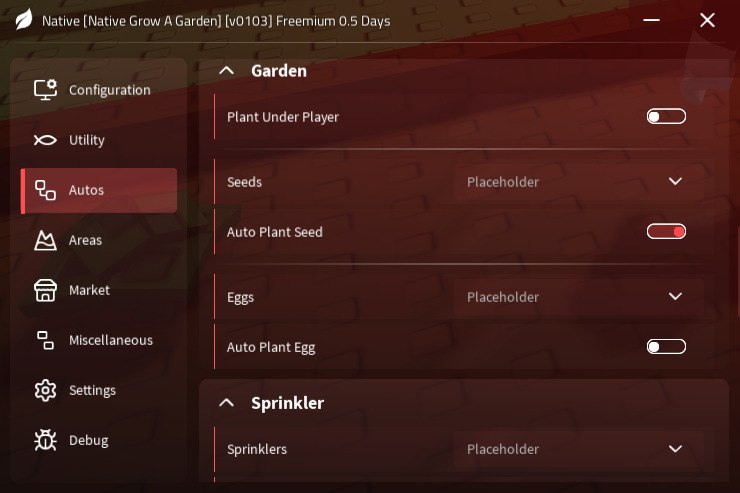
Task: Collapse the Garden section
Action: [227, 71]
